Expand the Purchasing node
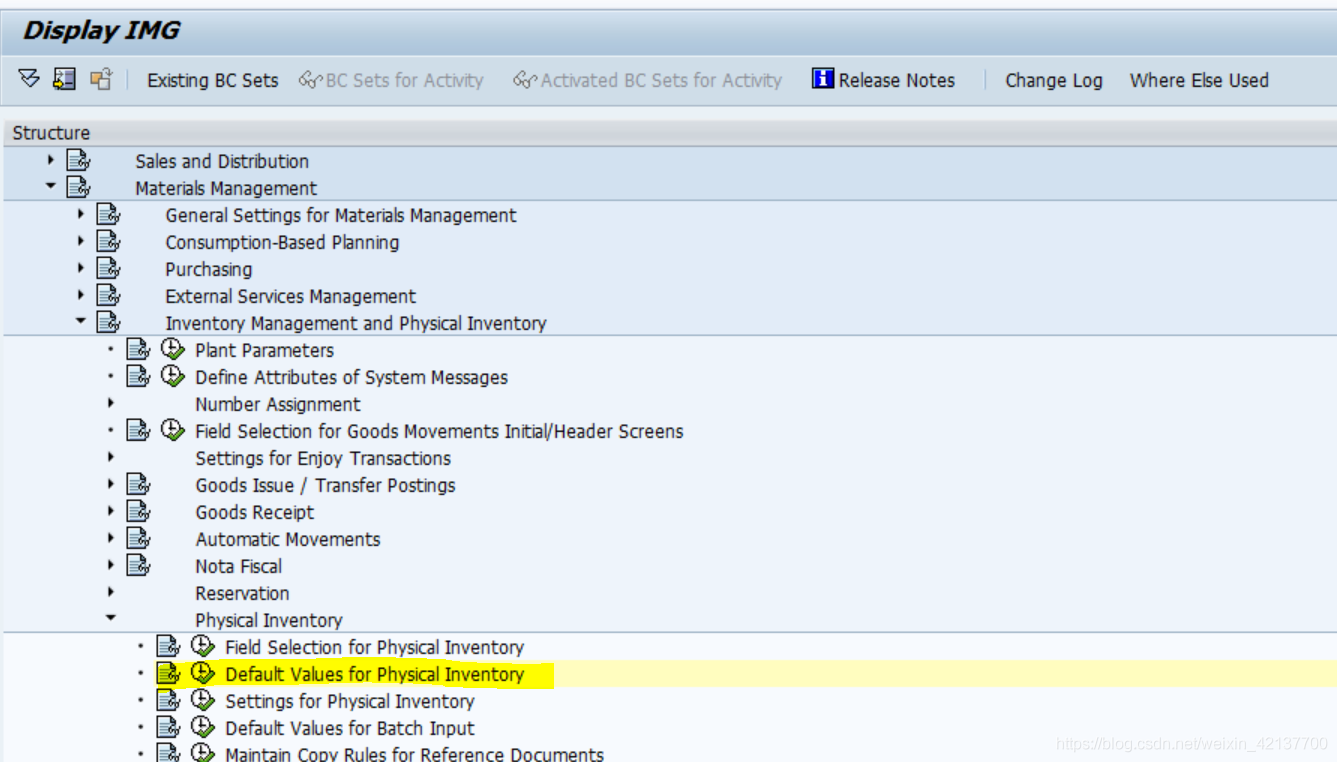 coord(80,268)
